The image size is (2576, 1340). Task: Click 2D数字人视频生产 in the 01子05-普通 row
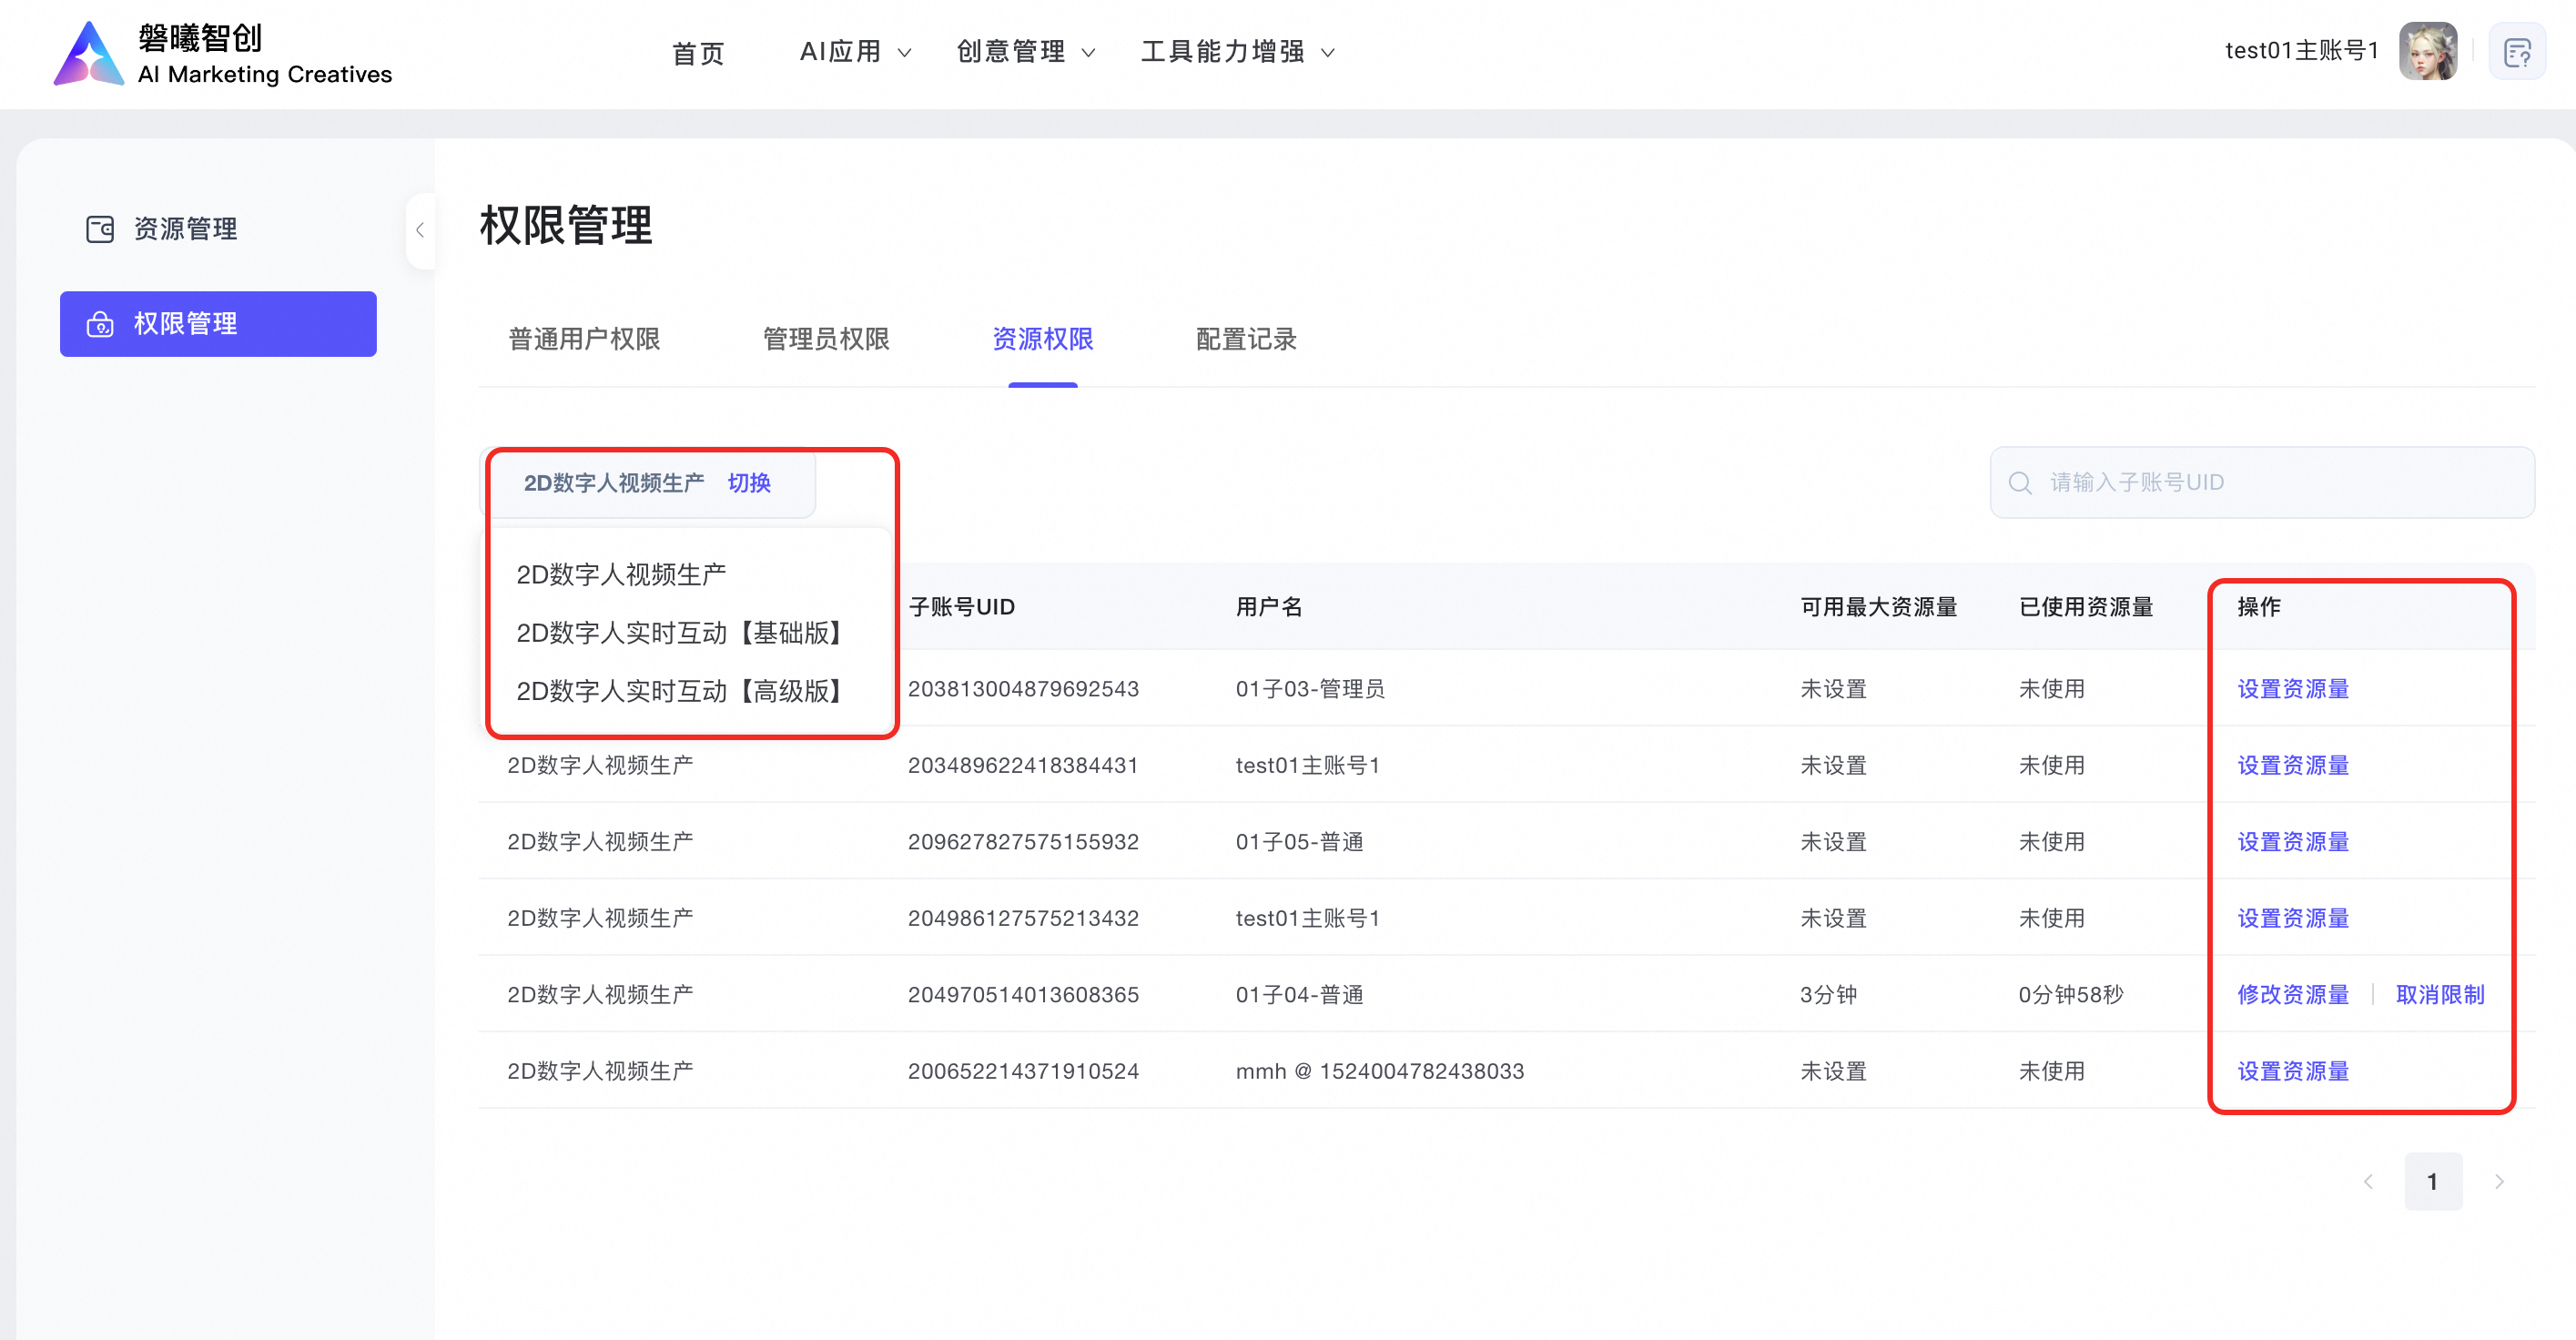(x=600, y=842)
